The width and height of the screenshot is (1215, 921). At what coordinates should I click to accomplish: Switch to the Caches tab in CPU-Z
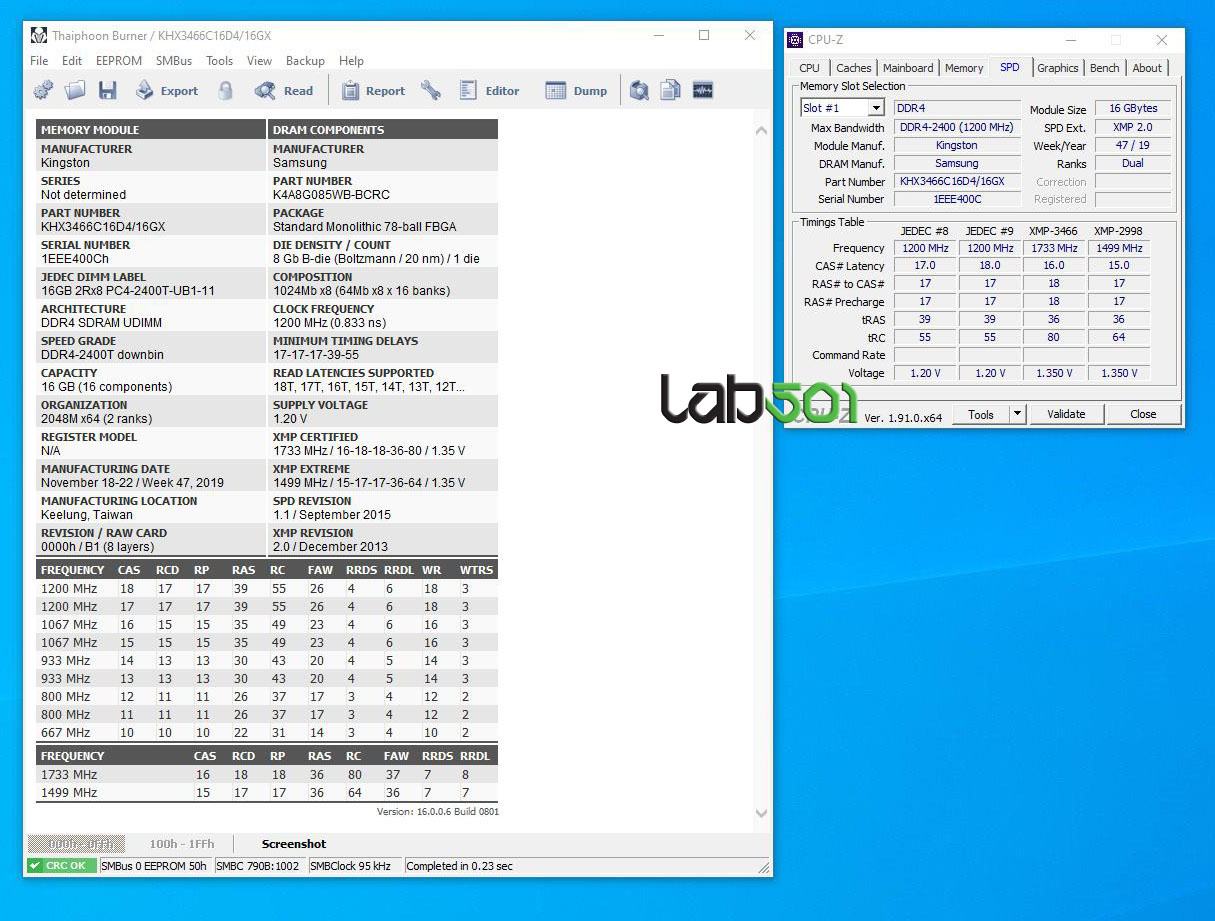click(x=854, y=68)
